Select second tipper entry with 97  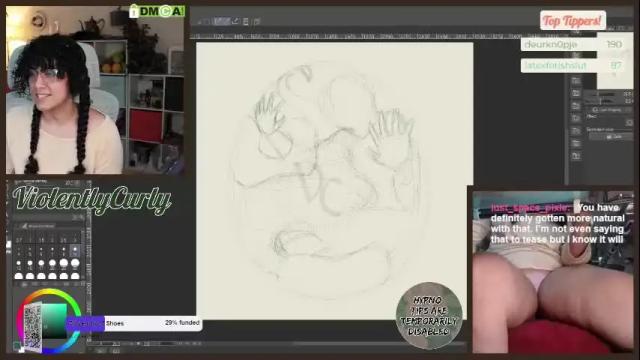click(573, 65)
